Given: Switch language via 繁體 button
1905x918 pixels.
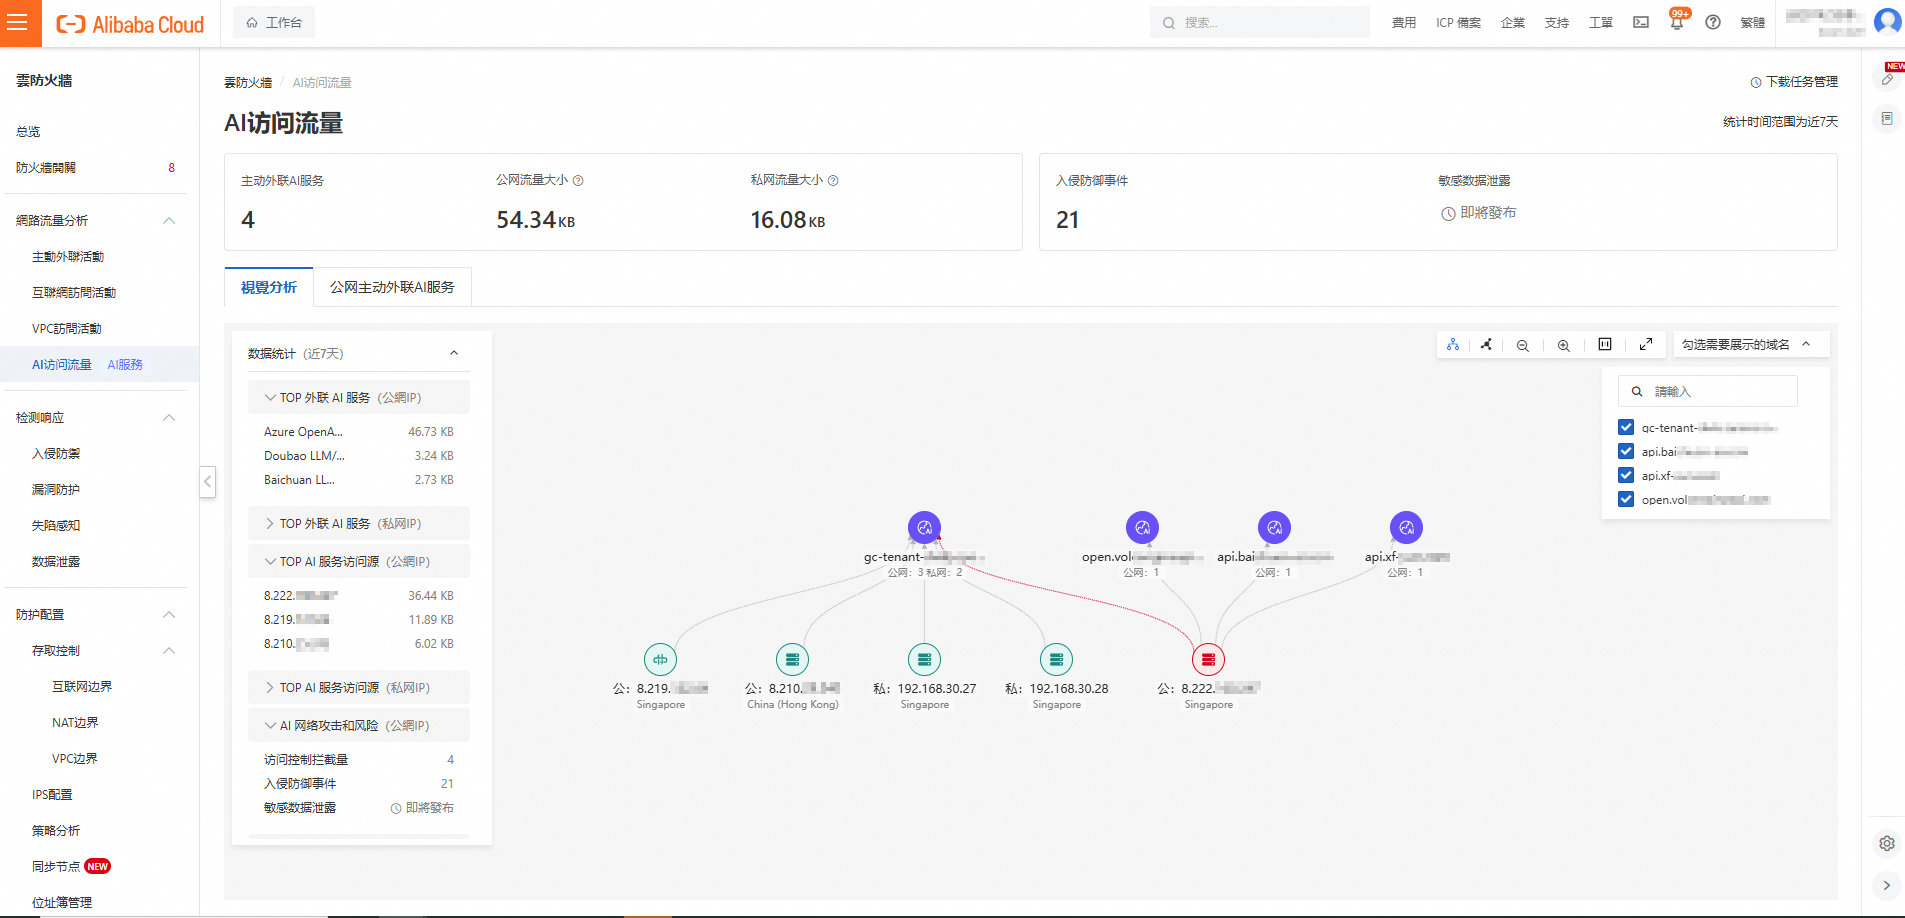Looking at the screenshot, I should [1753, 22].
